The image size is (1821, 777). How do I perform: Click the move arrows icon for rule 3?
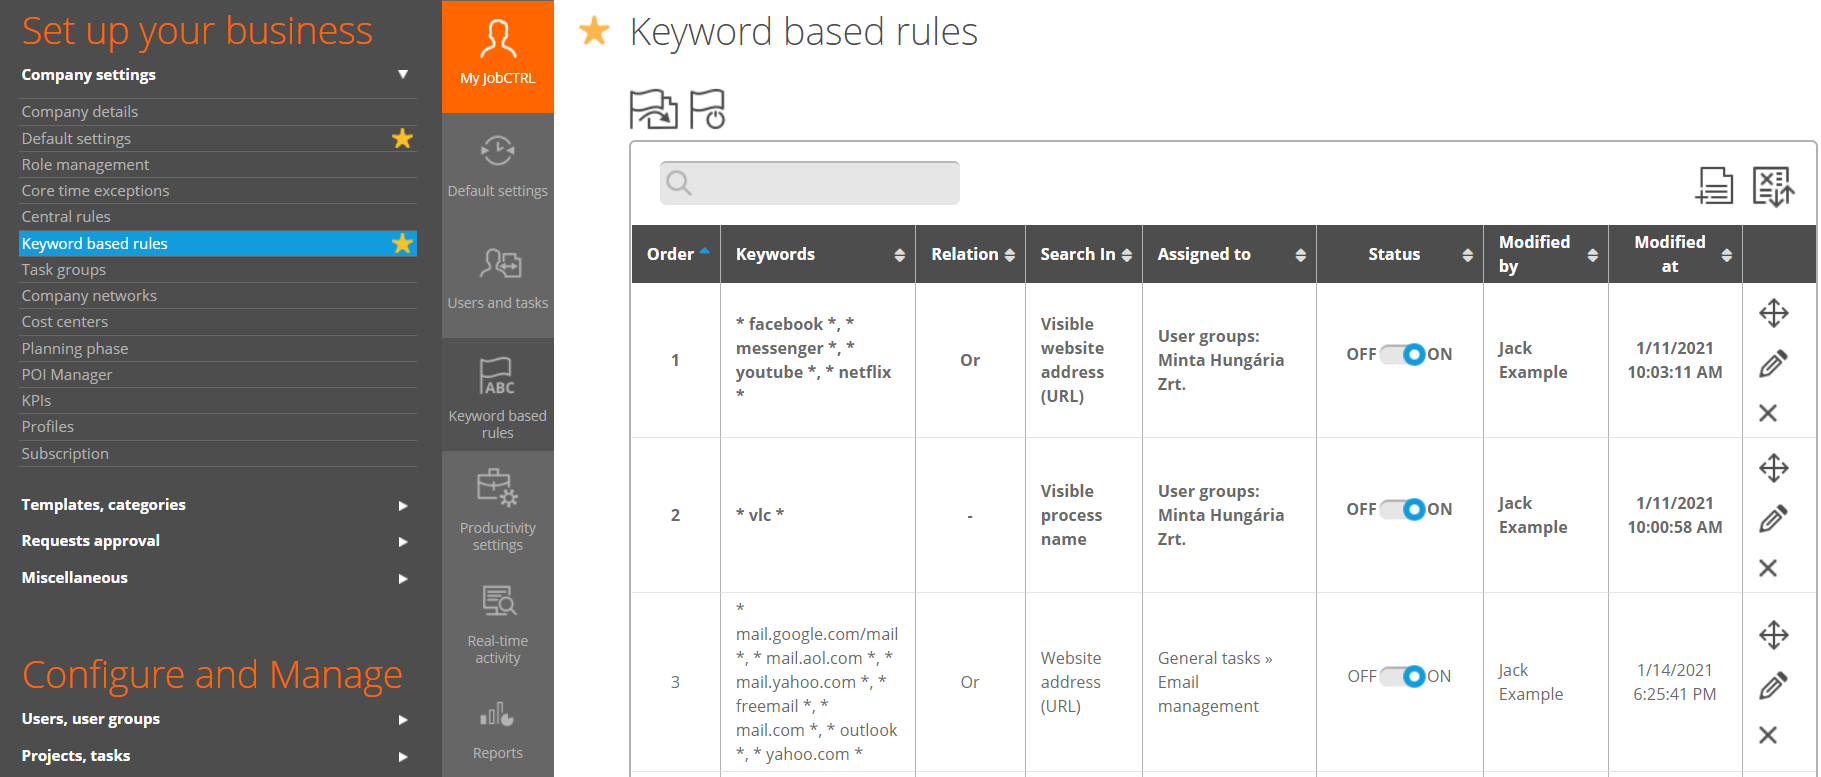(1773, 635)
